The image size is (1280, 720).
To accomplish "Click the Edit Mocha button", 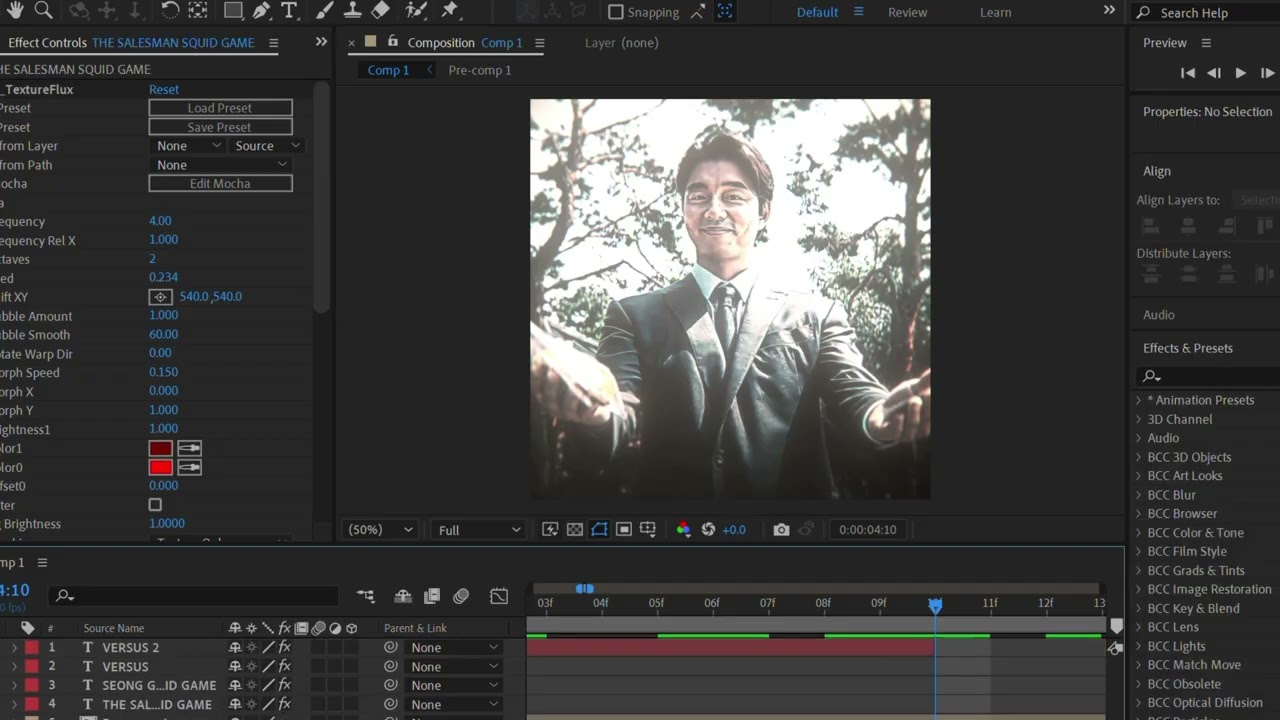I will coord(220,184).
